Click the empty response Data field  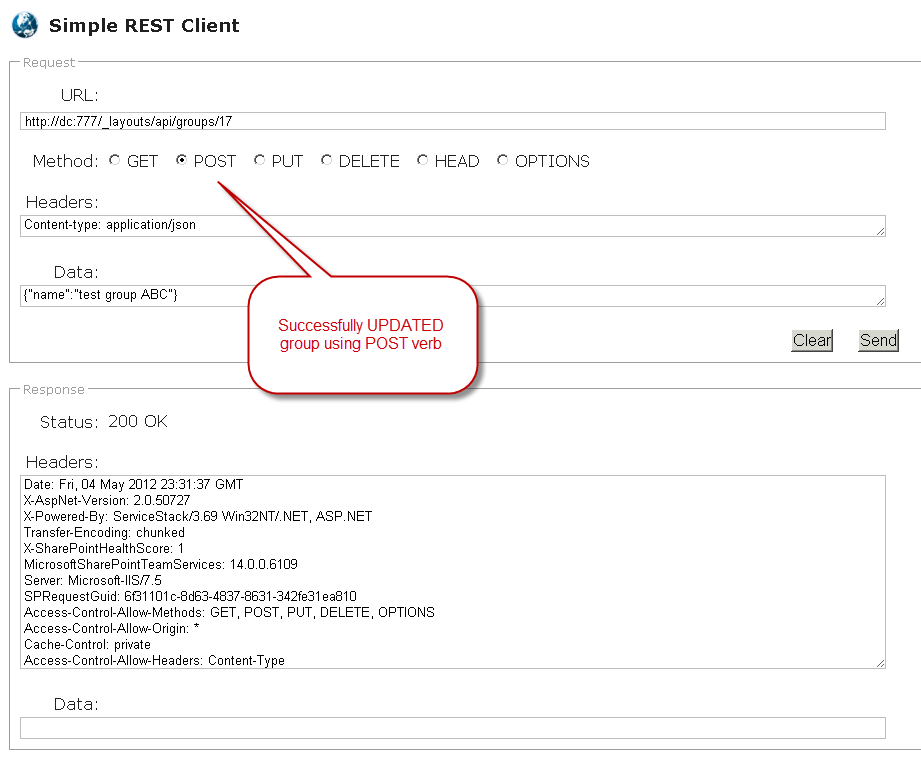point(452,727)
